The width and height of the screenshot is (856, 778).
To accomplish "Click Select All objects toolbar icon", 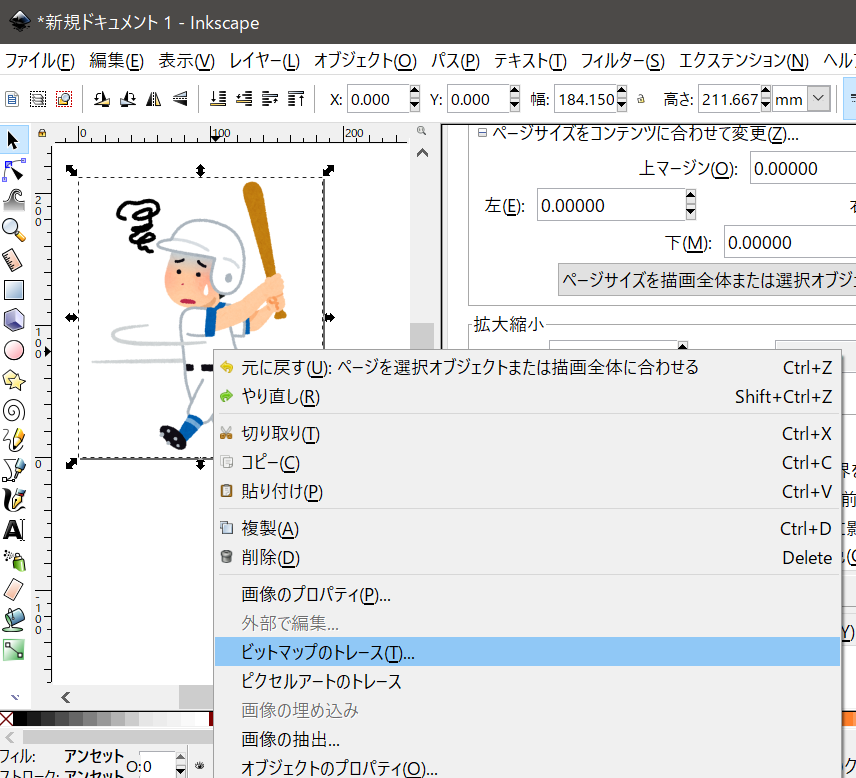I will (x=11, y=99).
